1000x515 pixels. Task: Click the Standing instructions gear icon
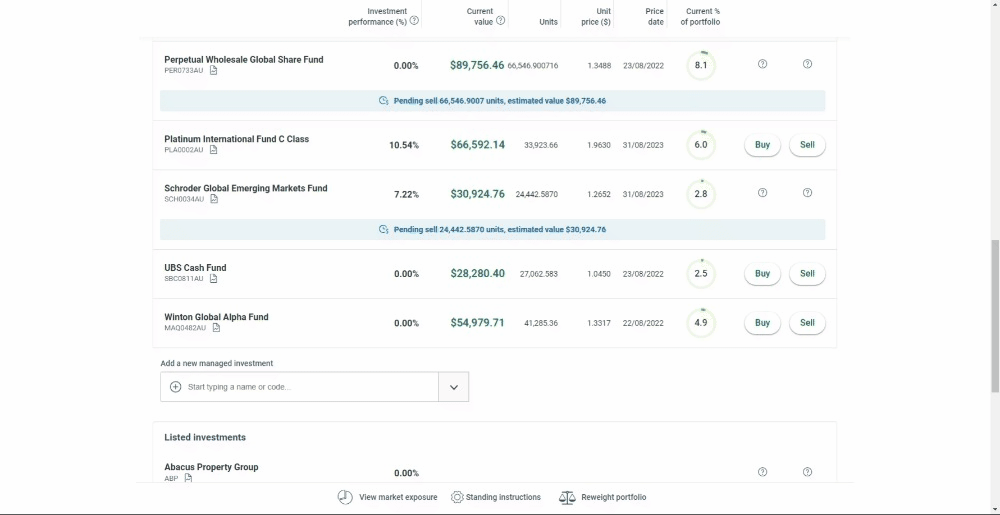click(457, 497)
